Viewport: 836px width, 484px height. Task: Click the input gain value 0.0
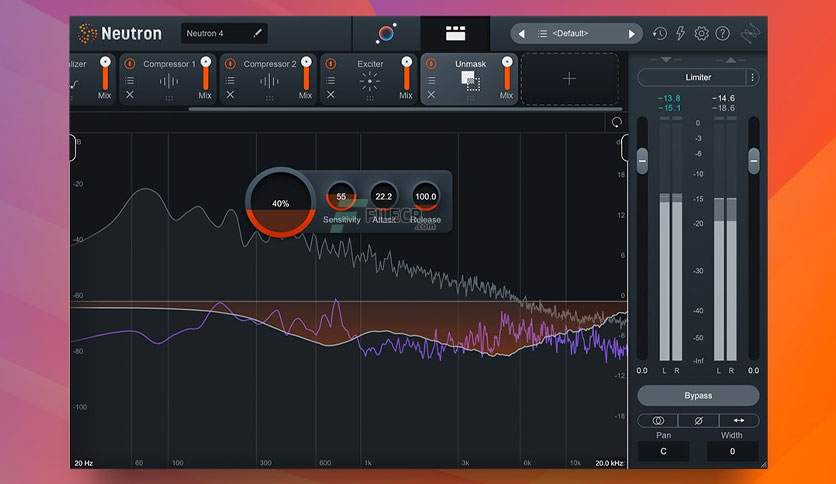click(642, 370)
